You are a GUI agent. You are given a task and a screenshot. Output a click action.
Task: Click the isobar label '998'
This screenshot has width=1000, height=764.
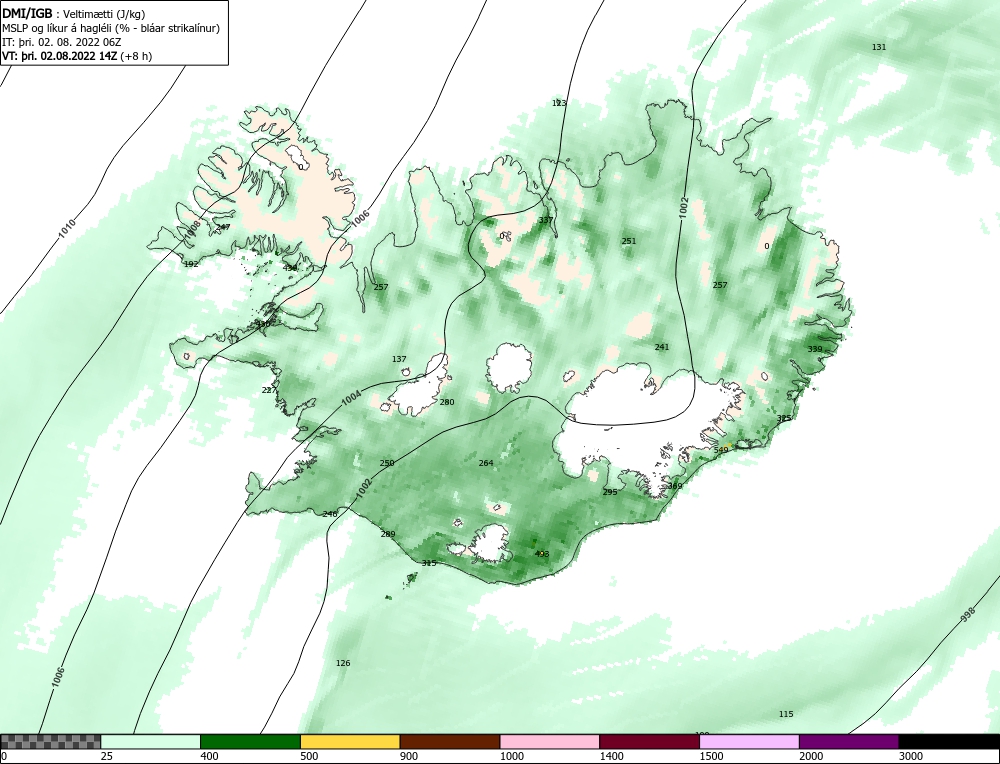tap(968, 615)
